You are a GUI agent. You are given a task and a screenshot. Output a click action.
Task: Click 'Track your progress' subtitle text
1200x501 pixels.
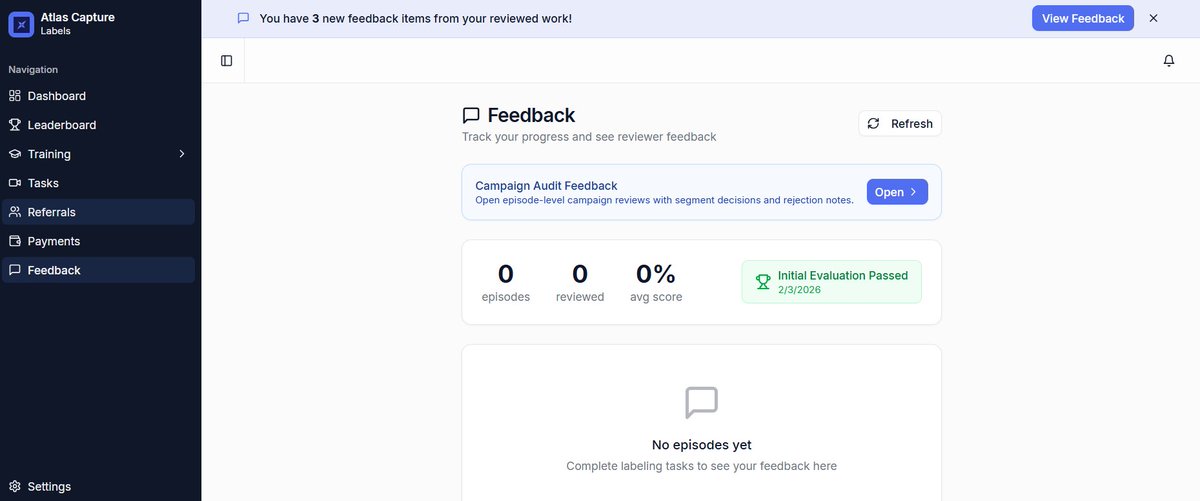coord(589,137)
